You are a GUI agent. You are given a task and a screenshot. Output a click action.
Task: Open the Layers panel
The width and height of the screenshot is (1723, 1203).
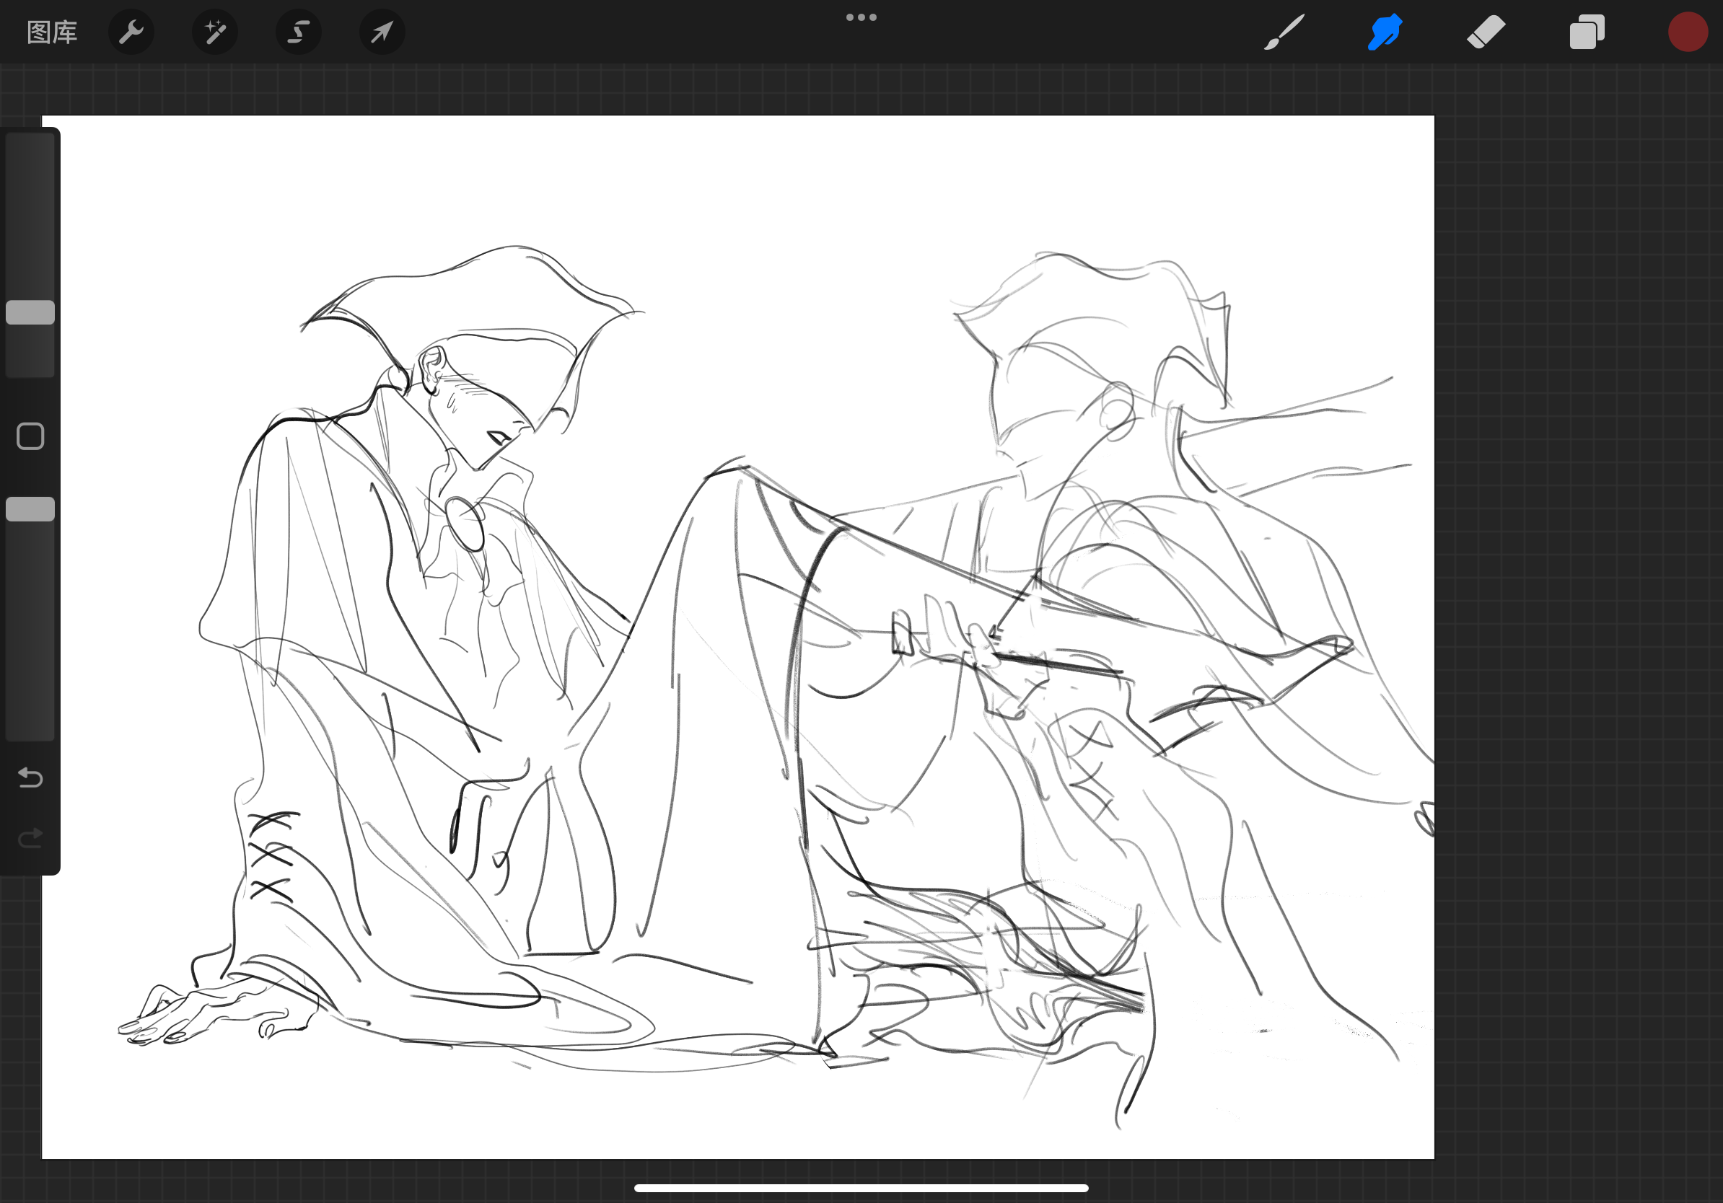click(x=1587, y=32)
